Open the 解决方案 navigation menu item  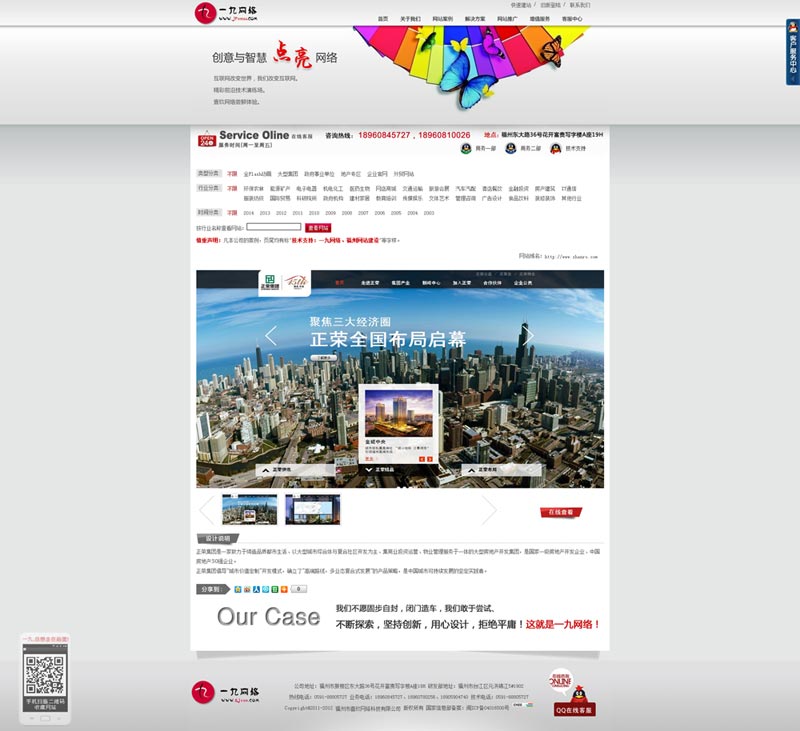coord(475,19)
